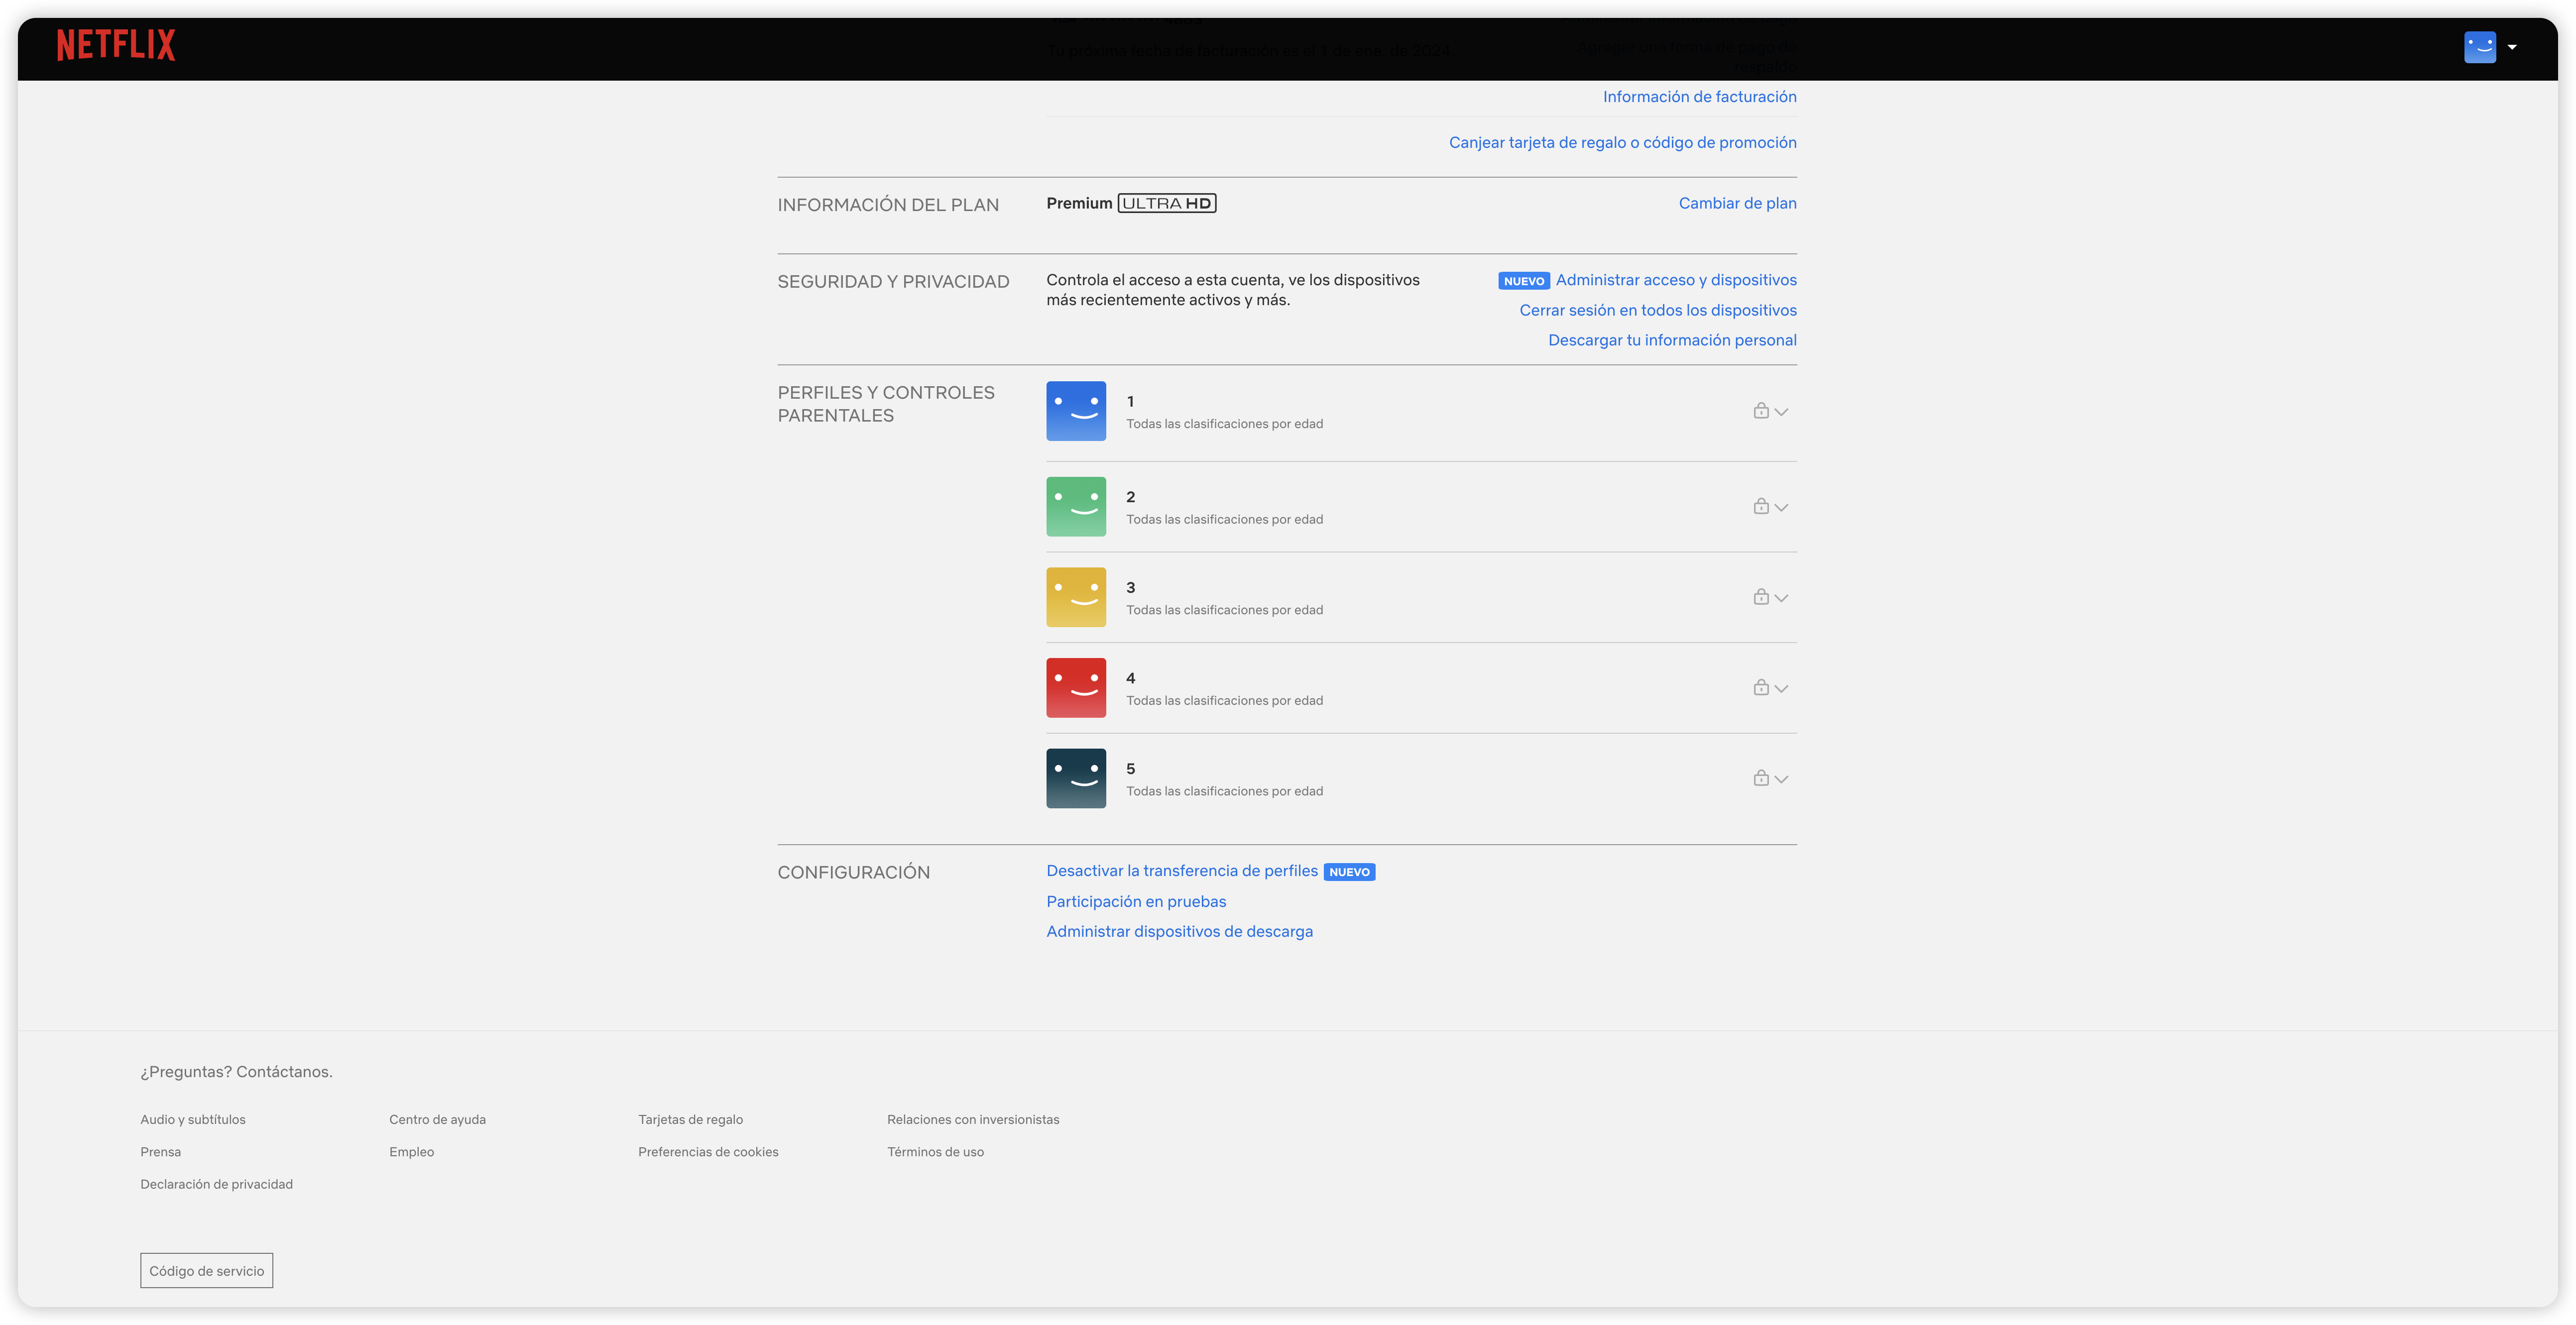Open Cambiar de plan link

pyautogui.click(x=1737, y=203)
